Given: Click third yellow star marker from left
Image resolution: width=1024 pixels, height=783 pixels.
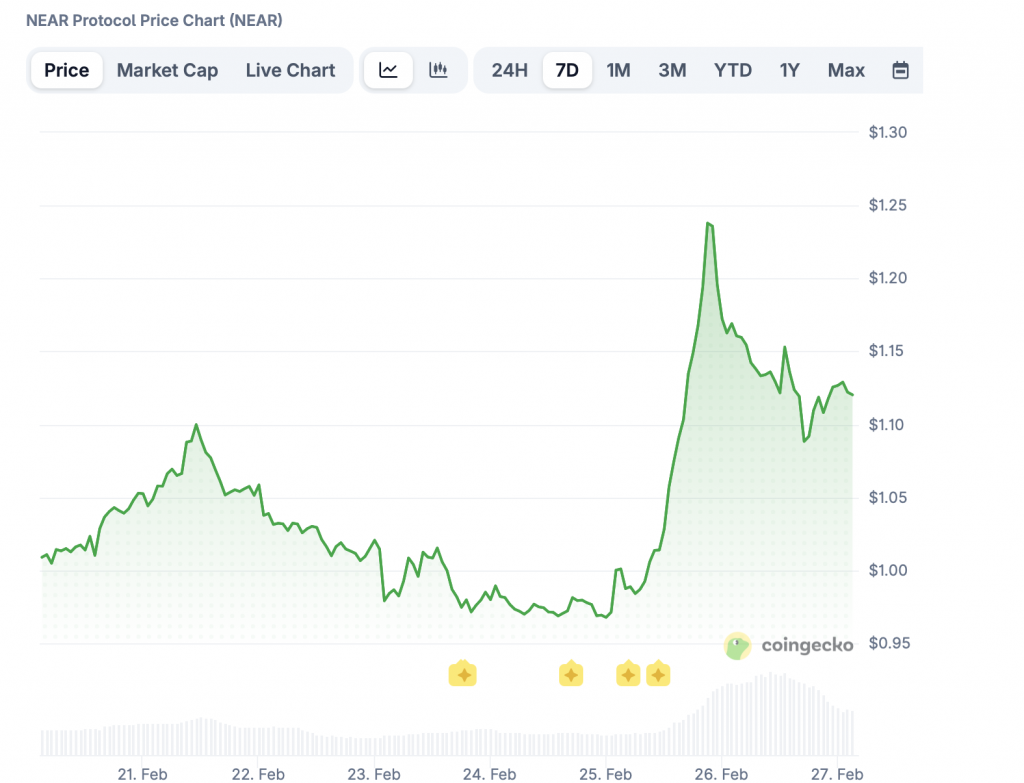Looking at the screenshot, I should [x=627, y=674].
